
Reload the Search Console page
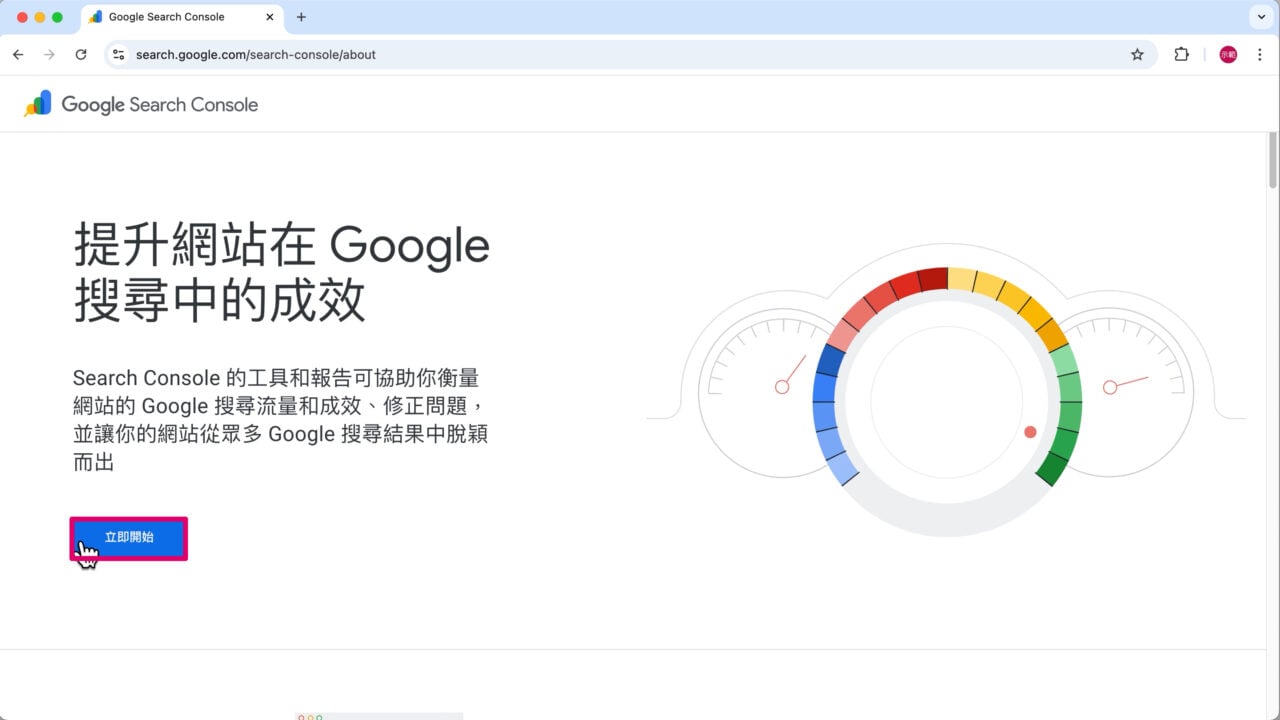(x=81, y=55)
